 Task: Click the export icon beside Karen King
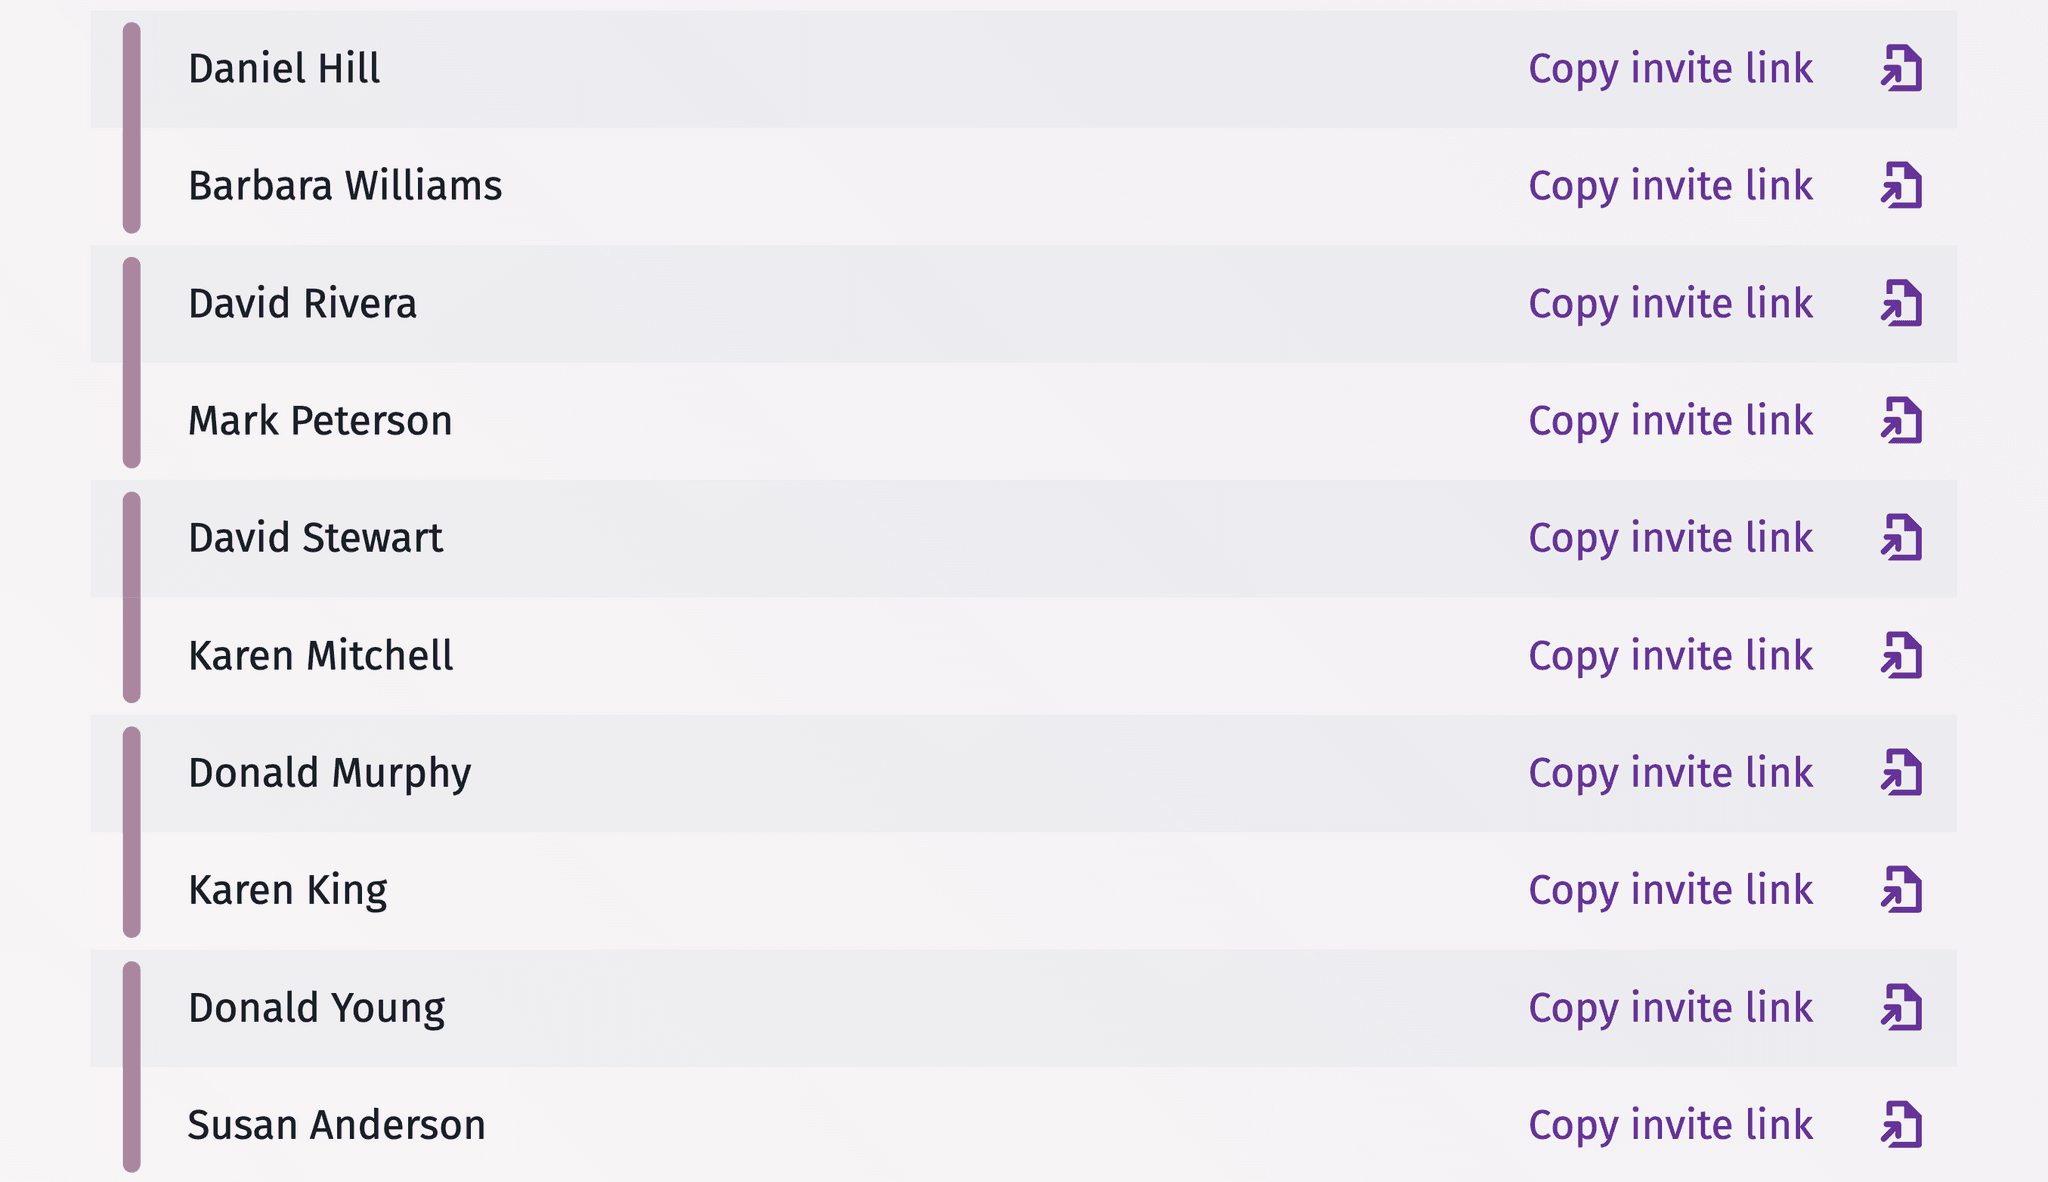pos(1901,890)
